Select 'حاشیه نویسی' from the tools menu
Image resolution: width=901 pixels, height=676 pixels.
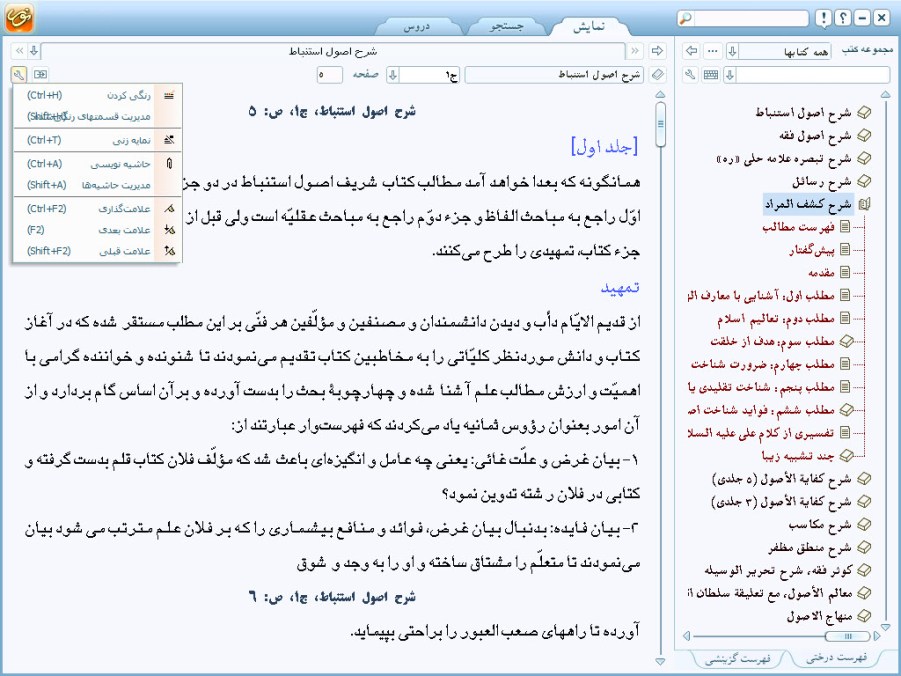(119, 163)
